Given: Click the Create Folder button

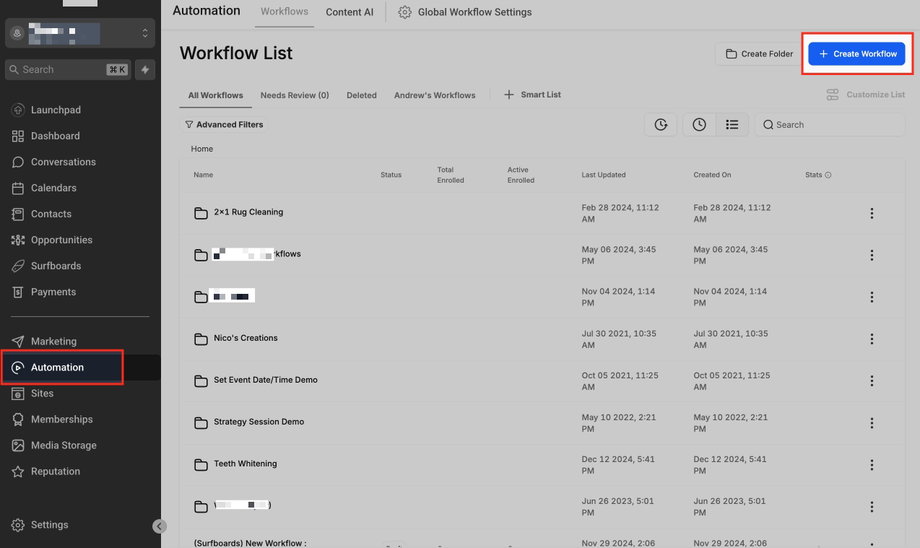Looking at the screenshot, I should (x=759, y=53).
